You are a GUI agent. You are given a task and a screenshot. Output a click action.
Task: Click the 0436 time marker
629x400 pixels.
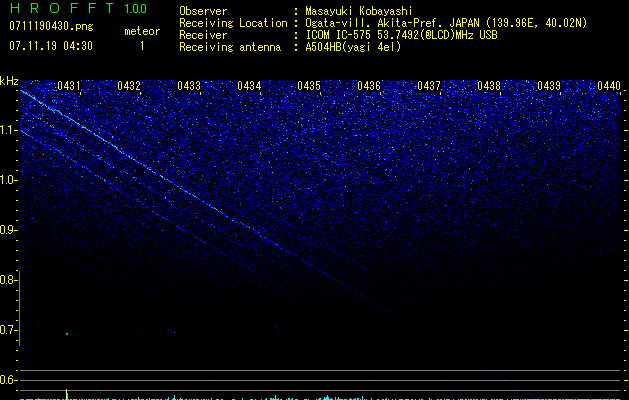(369, 86)
